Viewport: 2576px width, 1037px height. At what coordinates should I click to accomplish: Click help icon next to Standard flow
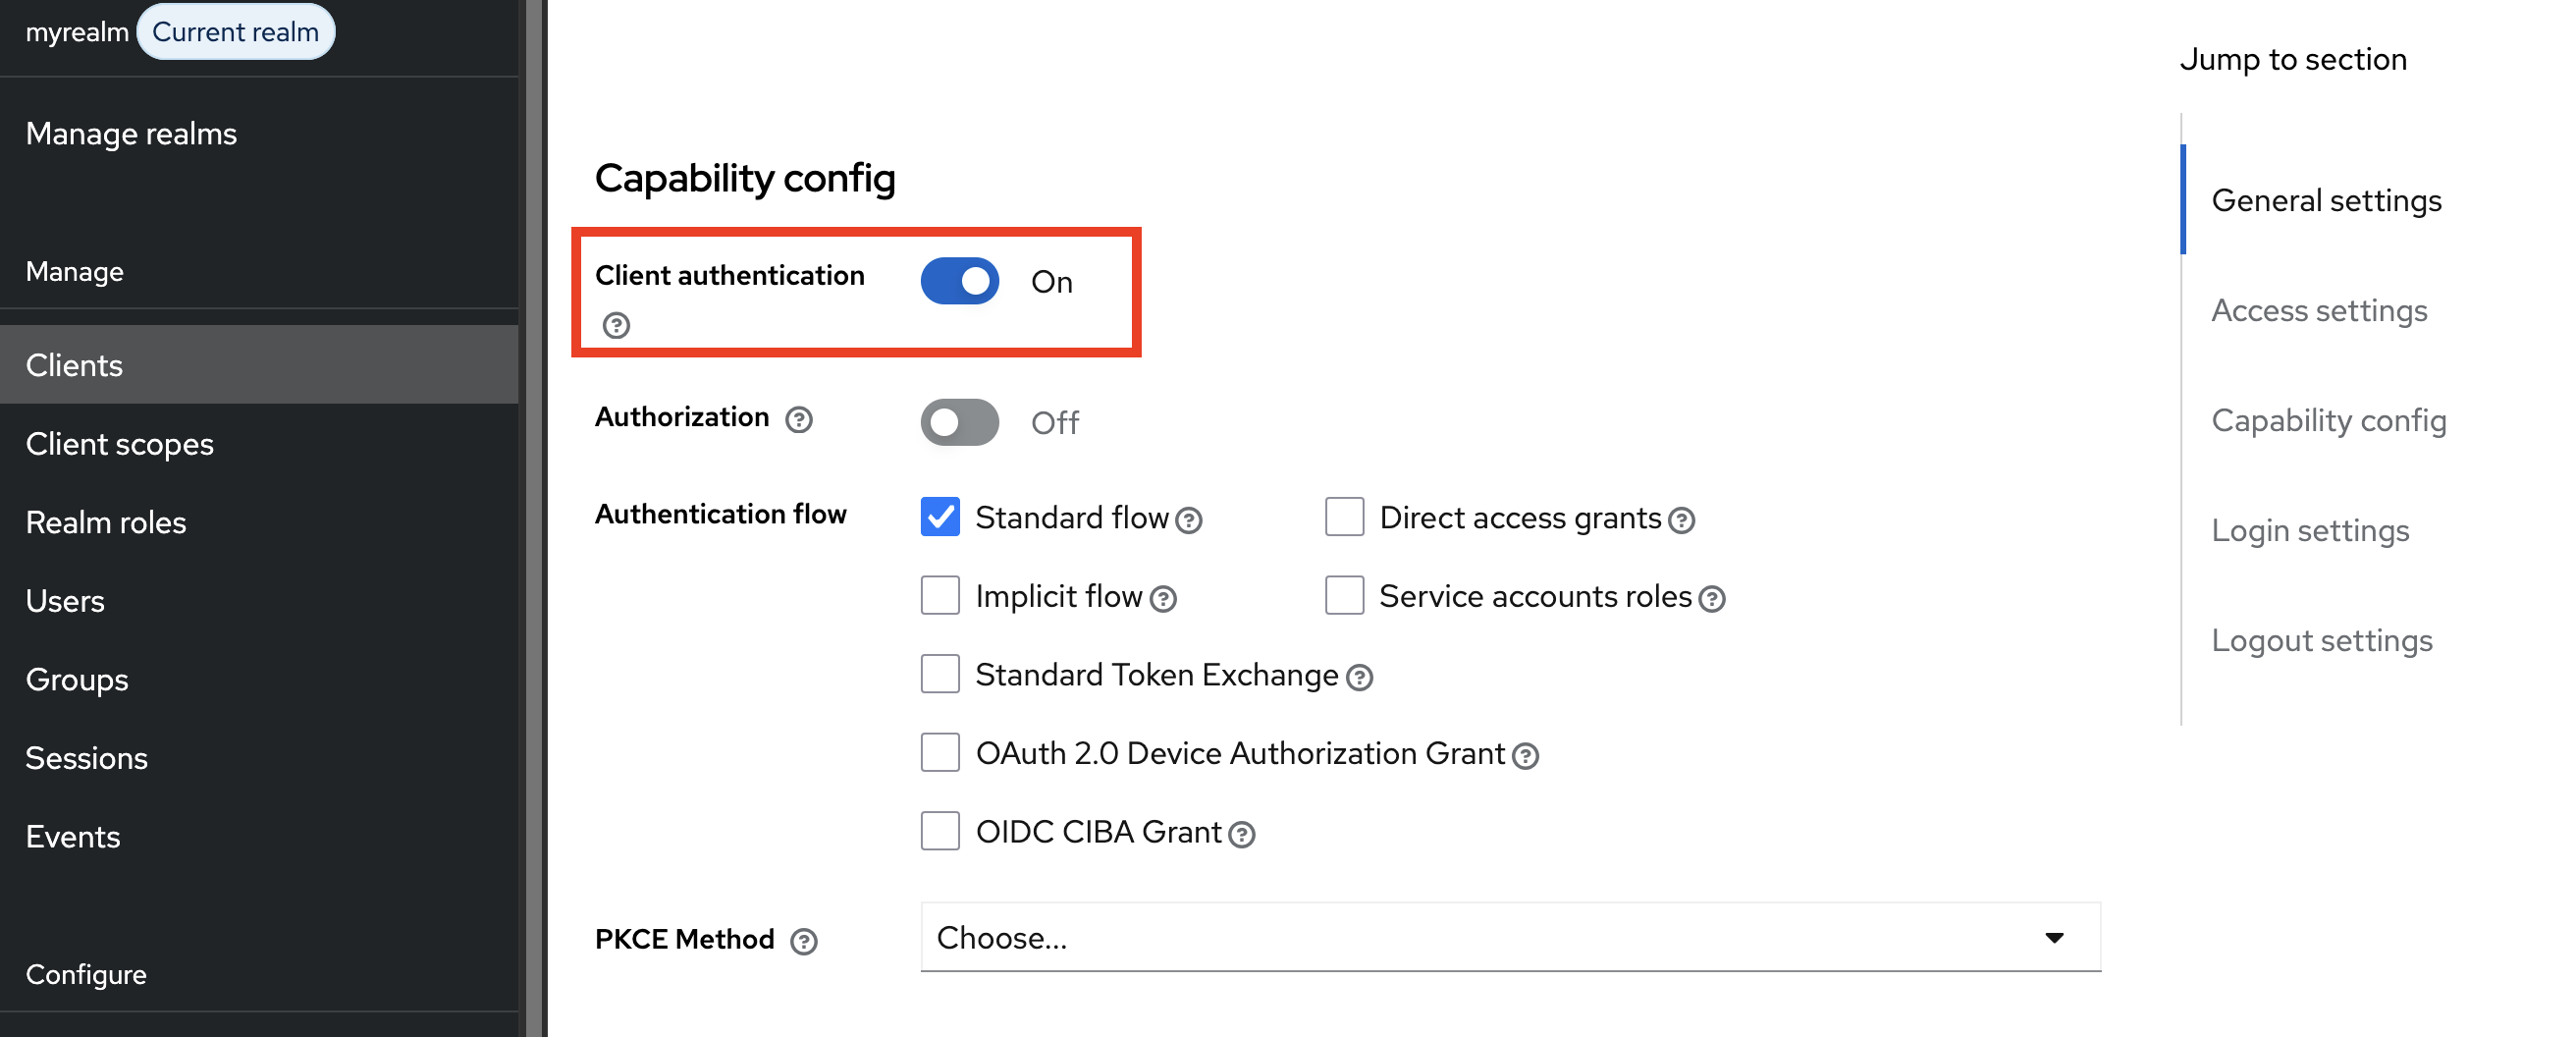[1188, 520]
